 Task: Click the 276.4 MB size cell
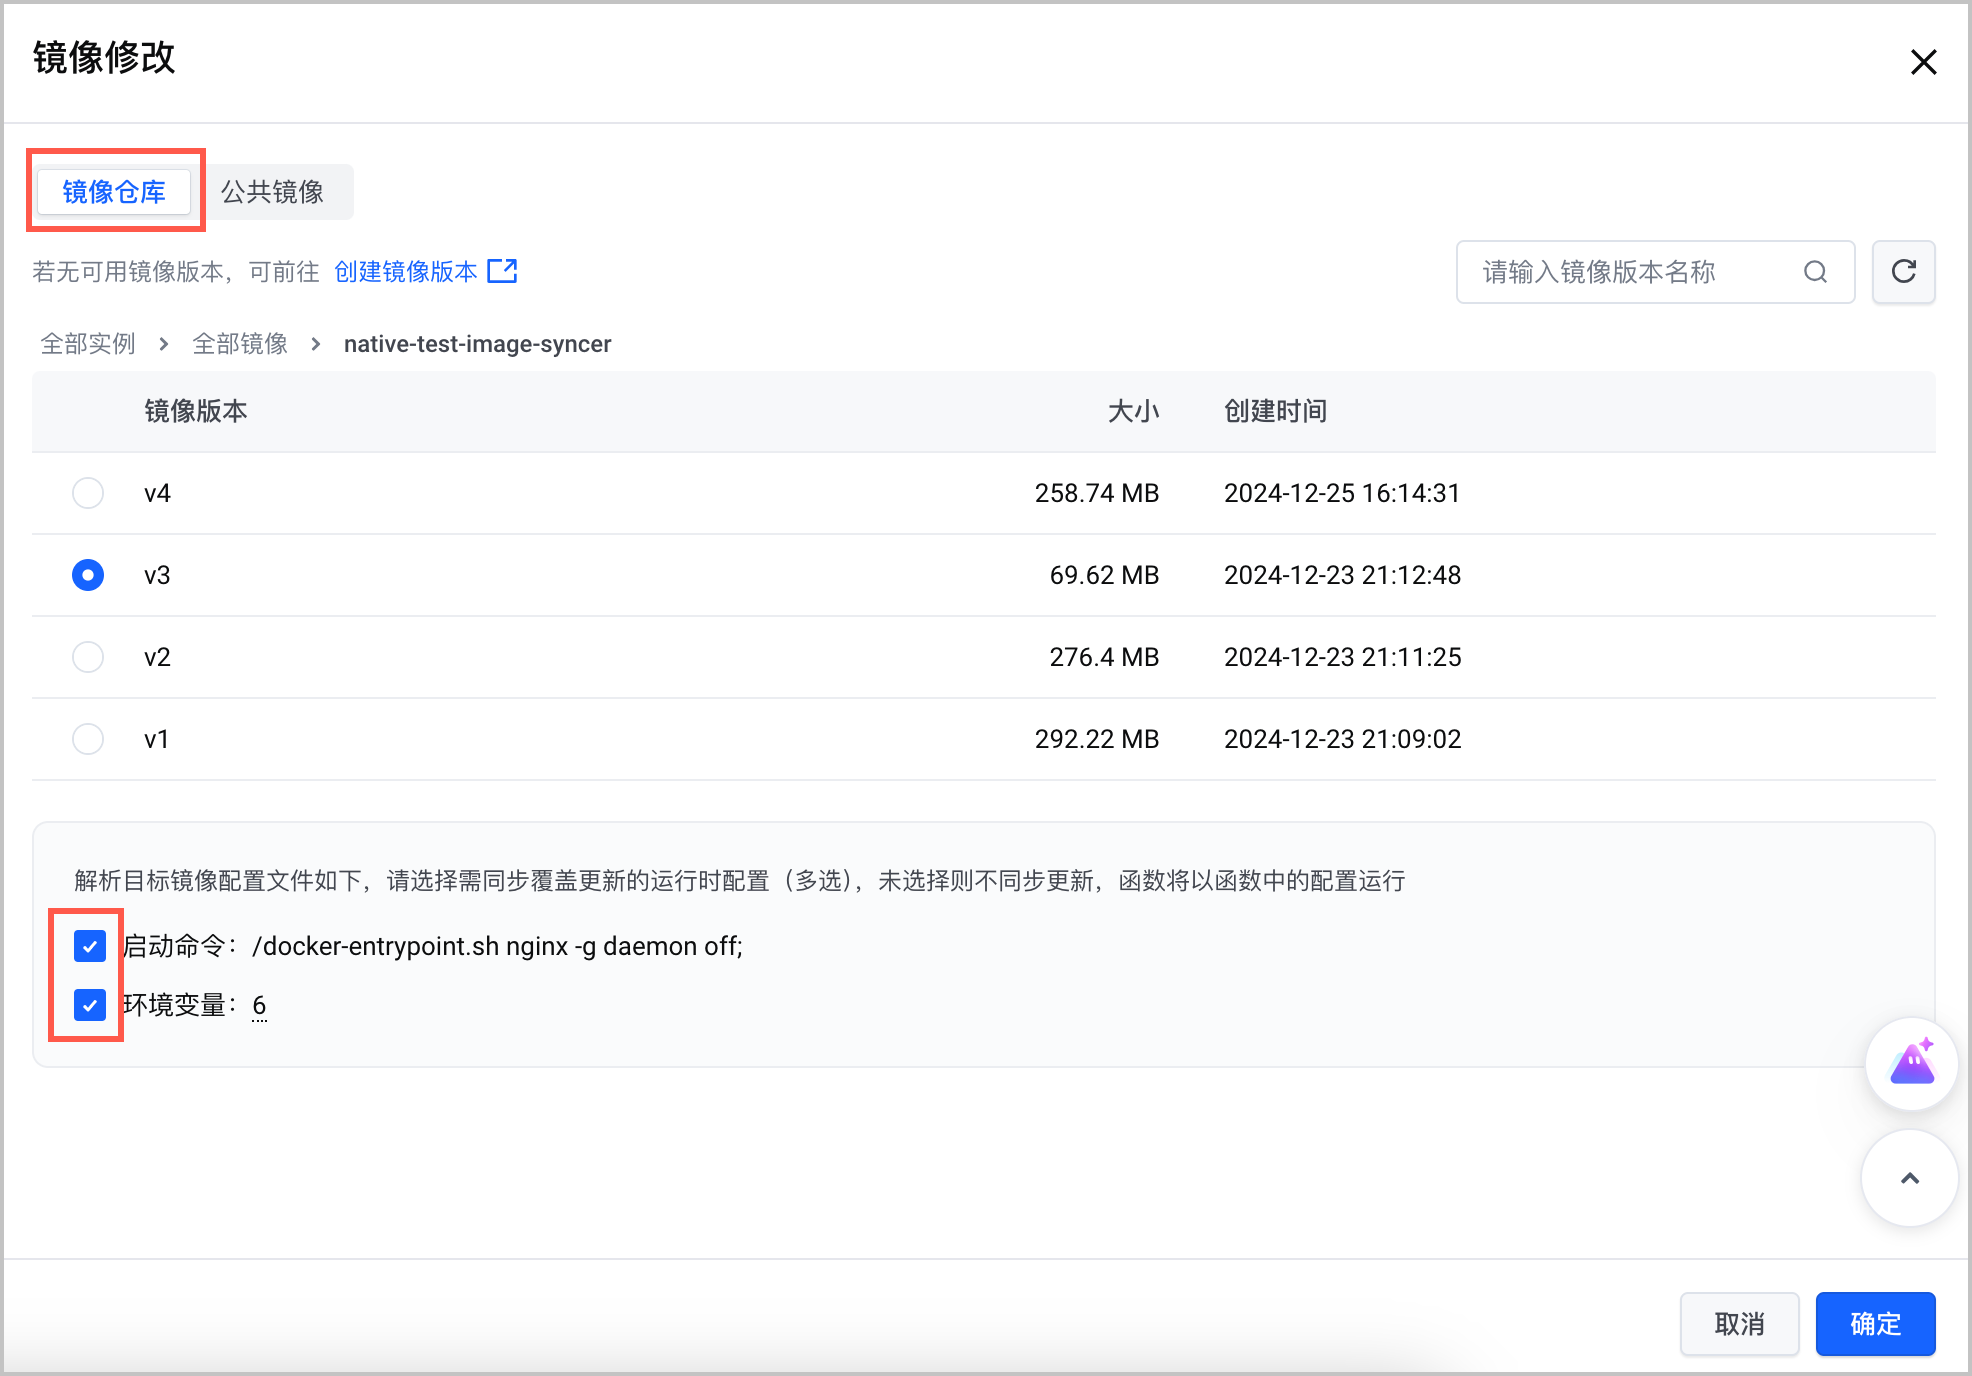1104,657
